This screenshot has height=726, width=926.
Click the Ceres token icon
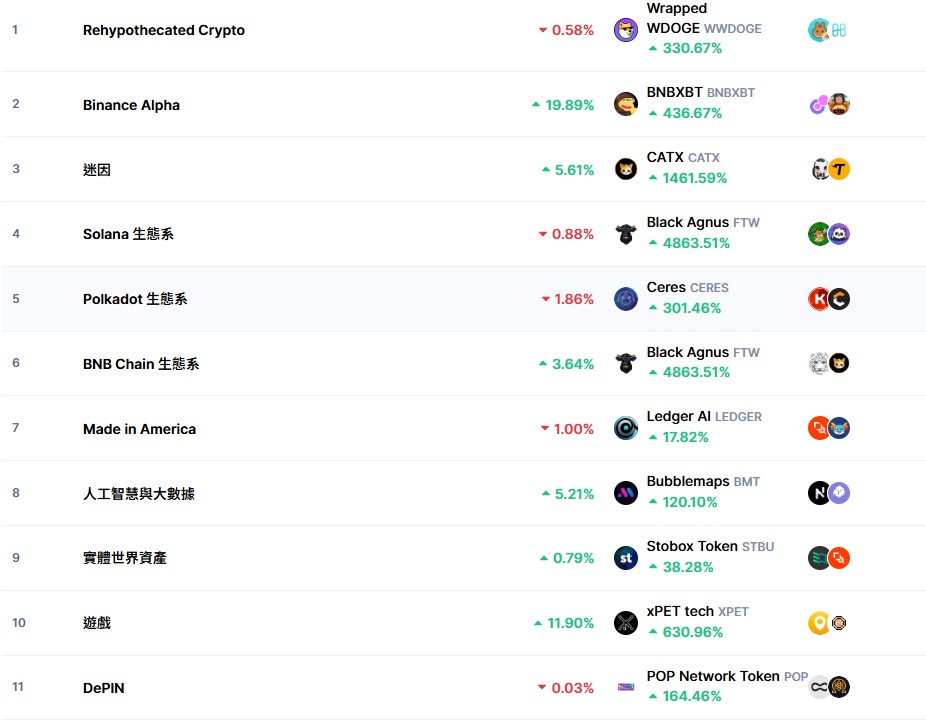tap(625, 299)
